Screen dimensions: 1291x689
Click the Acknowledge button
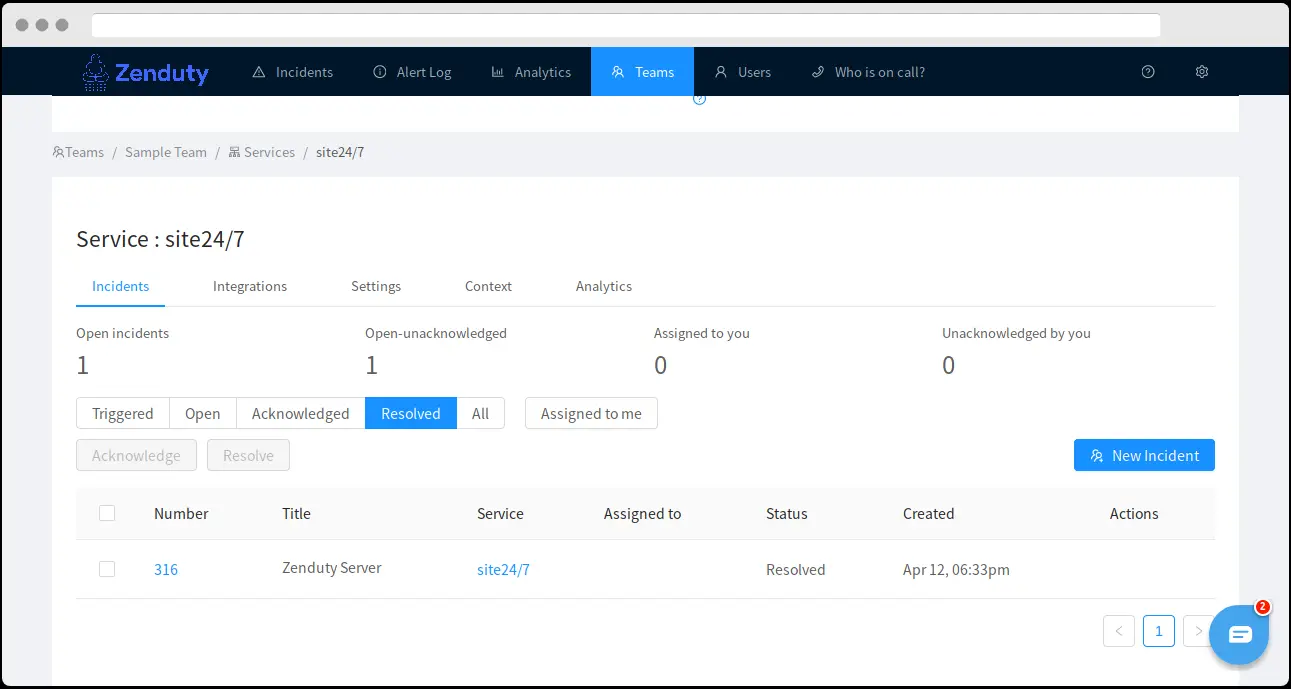click(136, 455)
